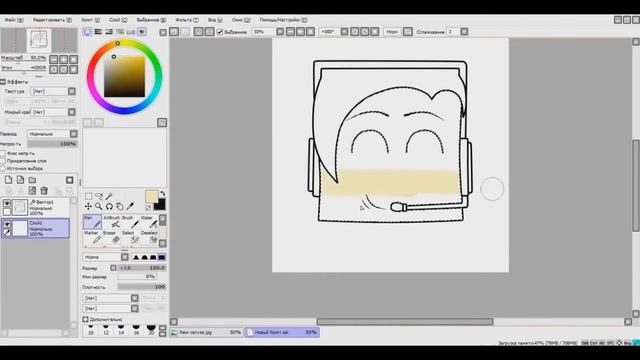
Task: Show the HSV sliders panel icon
Action: (109, 32)
